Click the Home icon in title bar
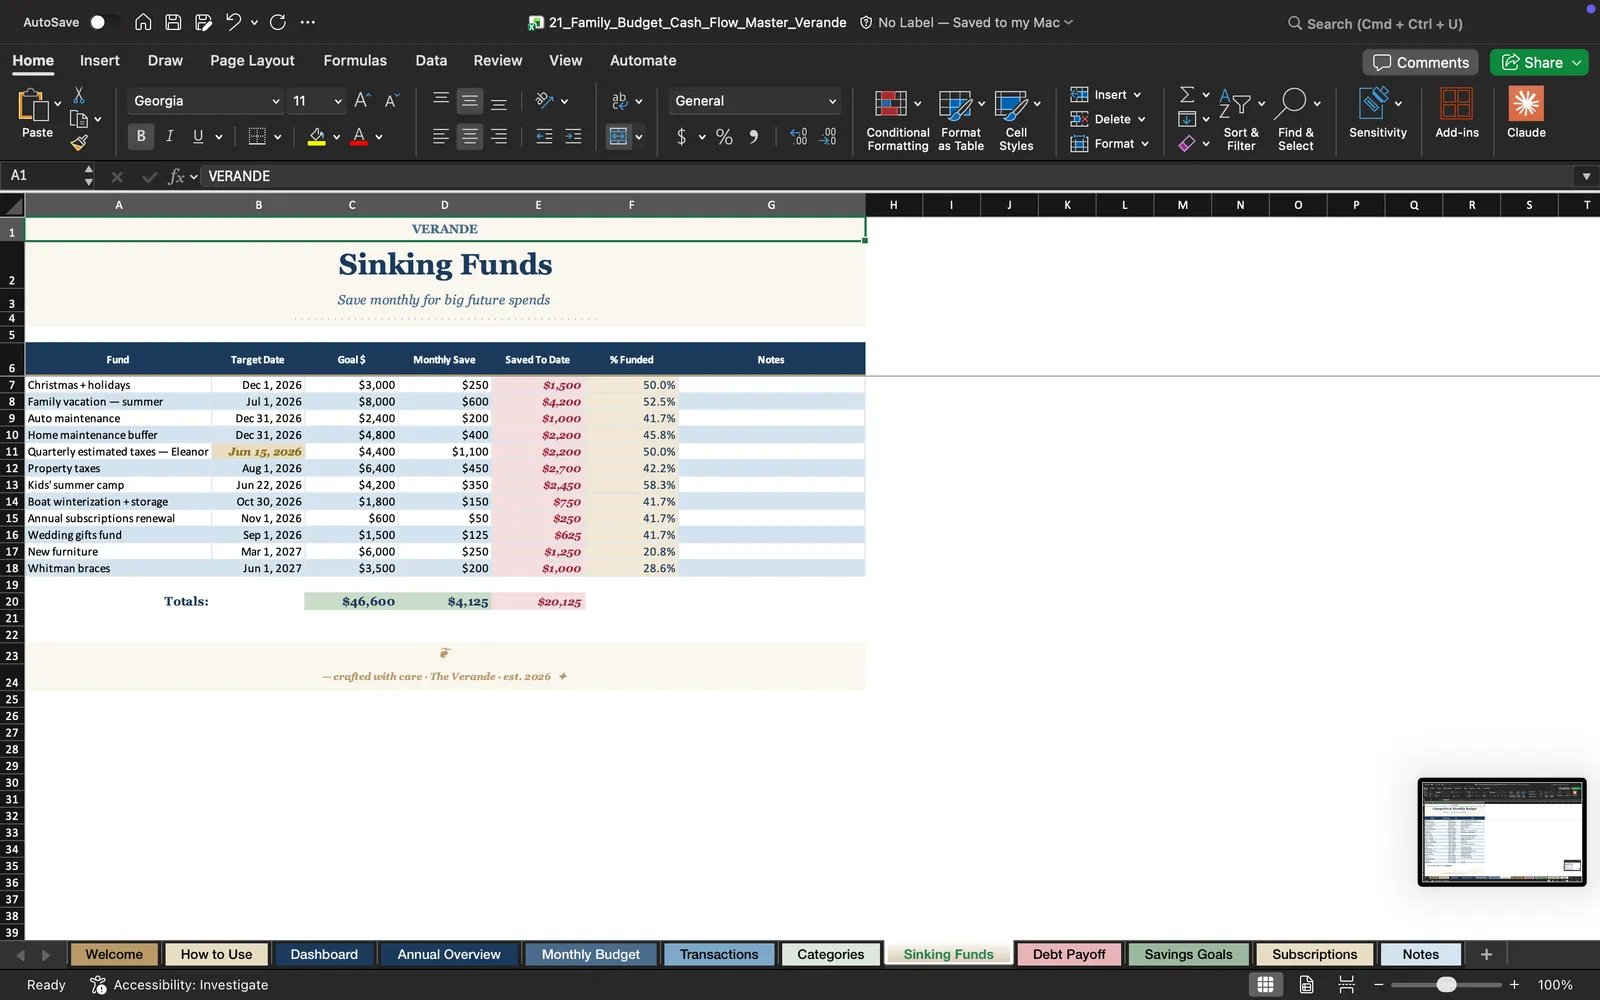Viewport: 1600px width, 1000px height. (143, 22)
